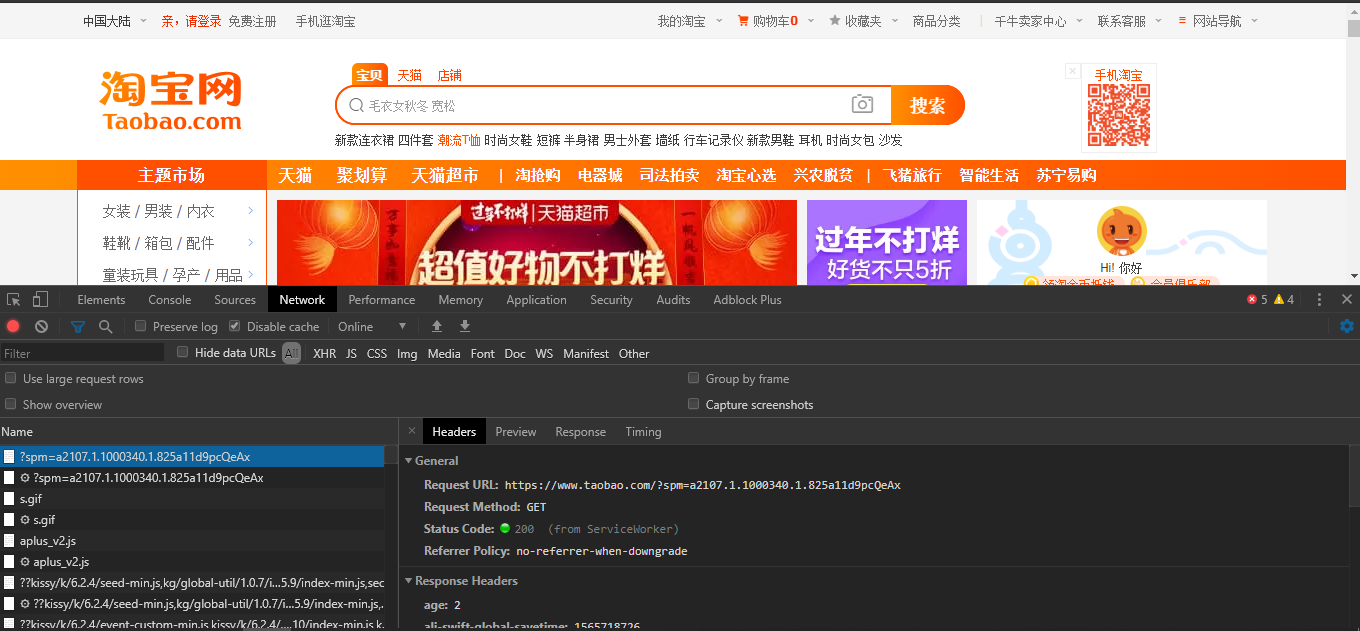
Task: Open the Timing tab of request
Action: [643, 431]
